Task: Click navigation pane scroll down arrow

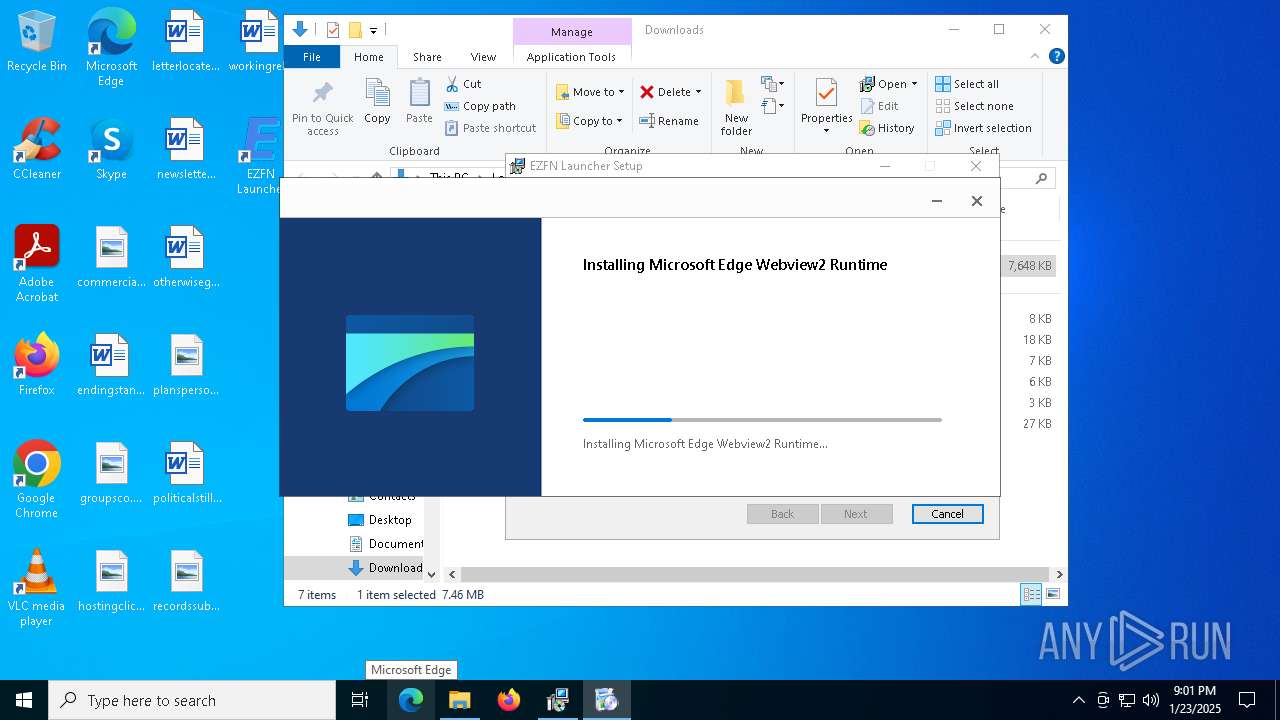Action: 432,574
